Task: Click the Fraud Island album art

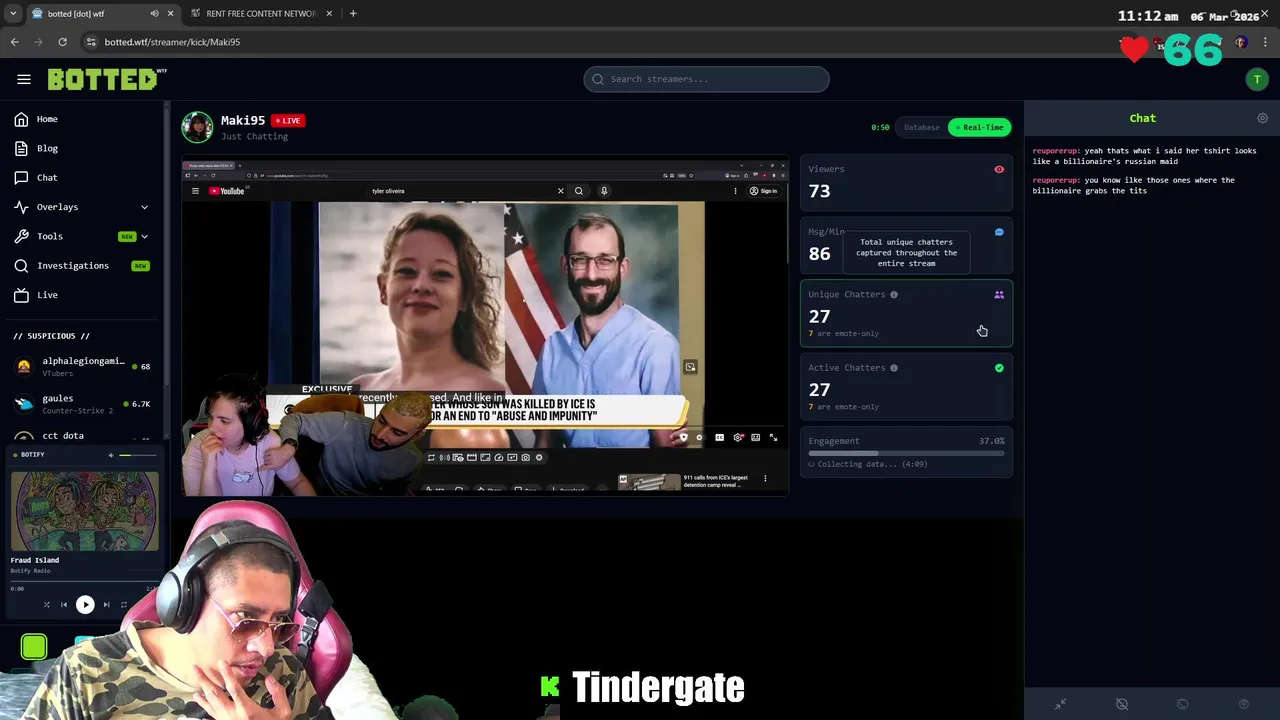Action: click(x=84, y=510)
